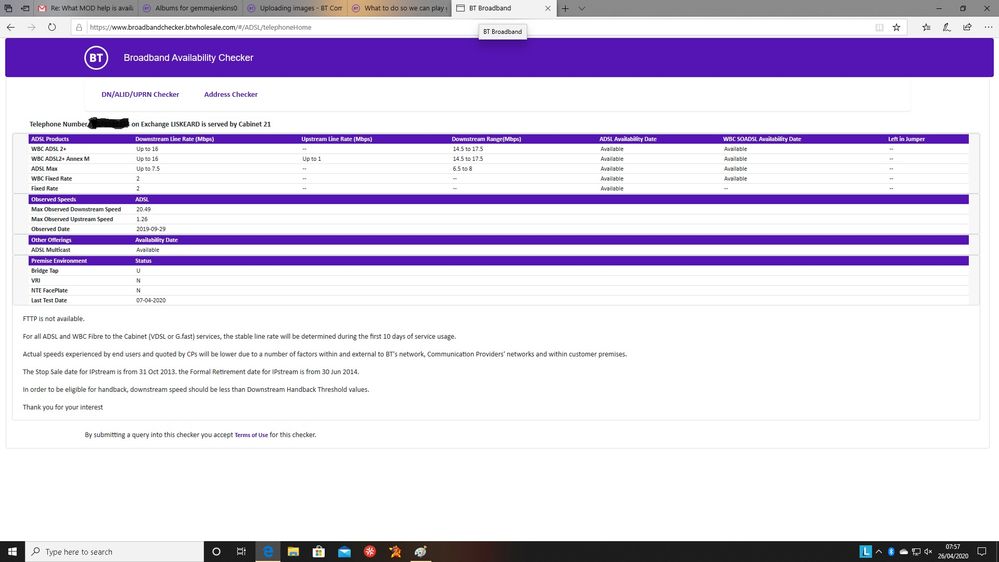Expand the tab preview chevron
This screenshot has height=562, width=999.
pos(582,8)
